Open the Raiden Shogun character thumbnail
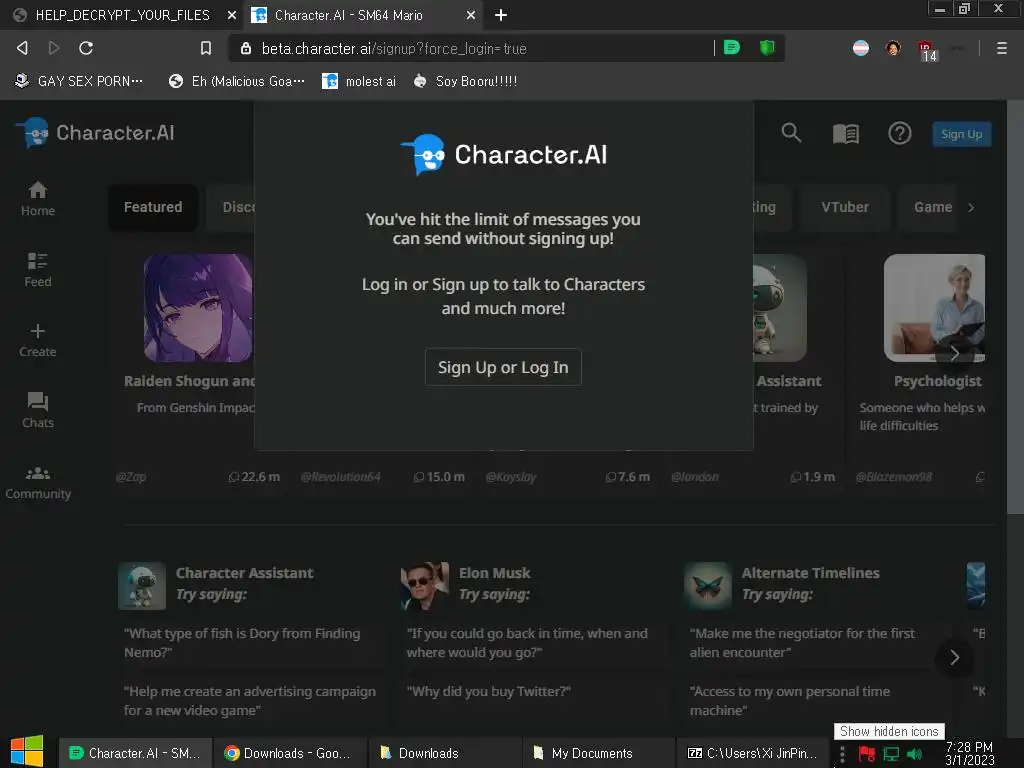 point(198,308)
